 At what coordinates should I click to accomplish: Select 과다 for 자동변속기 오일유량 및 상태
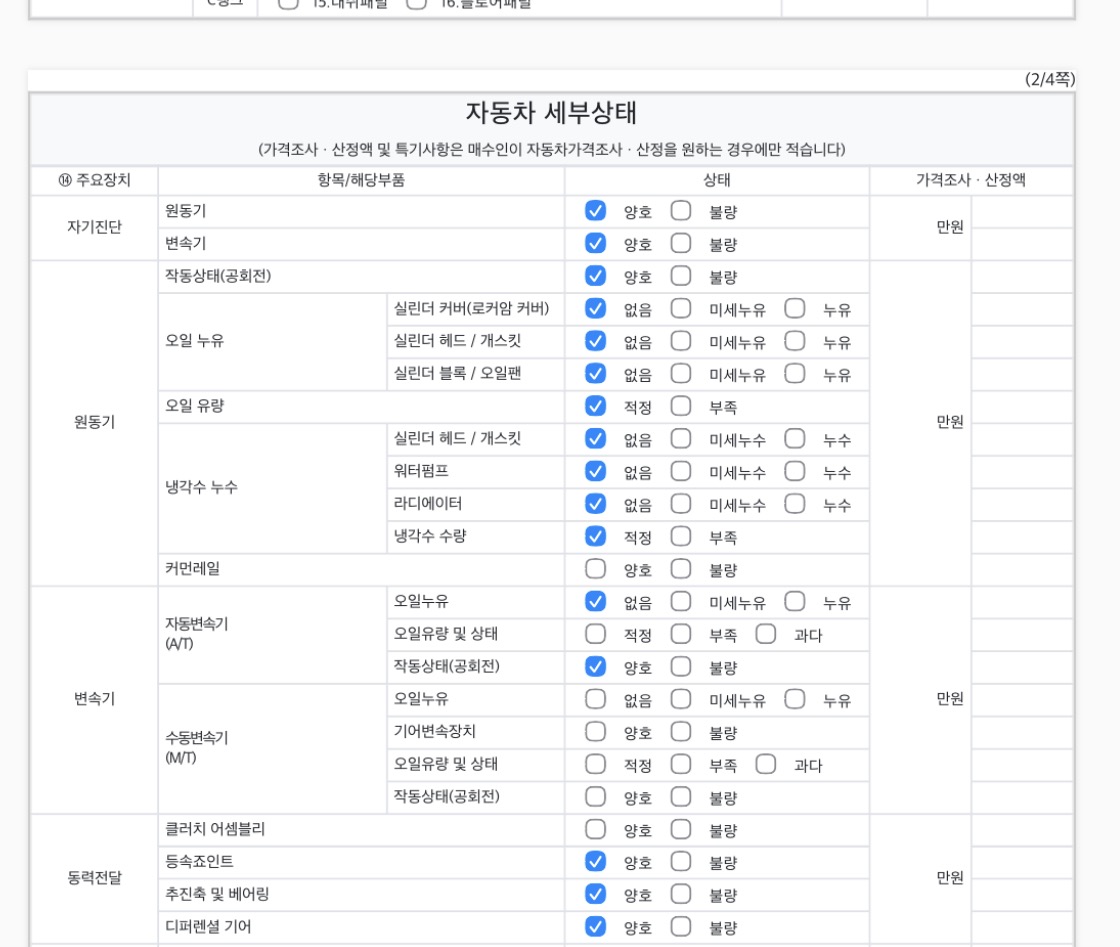[x=766, y=634]
